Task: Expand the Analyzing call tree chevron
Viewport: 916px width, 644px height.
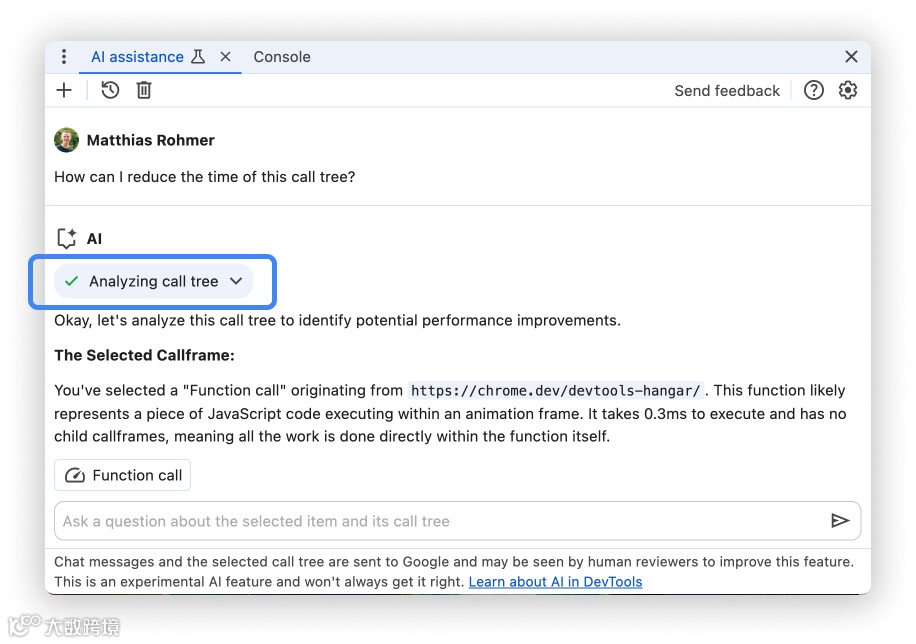Action: click(x=236, y=281)
